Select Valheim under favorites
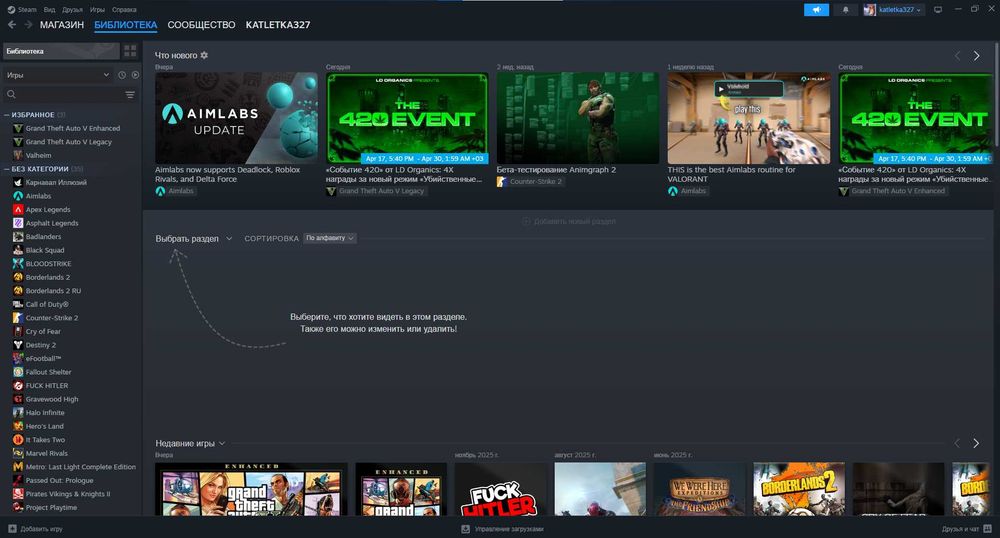 tap(38, 155)
